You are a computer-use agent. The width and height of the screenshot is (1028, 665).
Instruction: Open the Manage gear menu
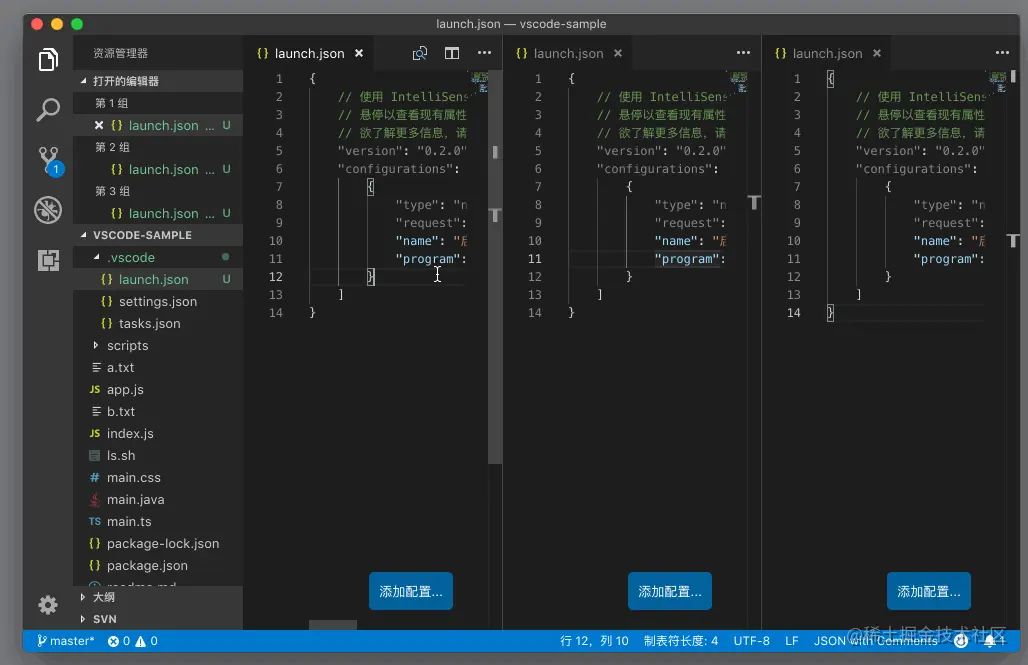click(x=48, y=605)
